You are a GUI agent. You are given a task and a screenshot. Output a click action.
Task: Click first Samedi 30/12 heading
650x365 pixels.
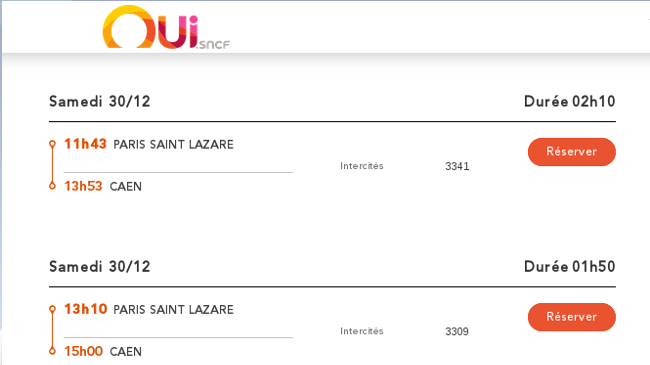click(99, 102)
